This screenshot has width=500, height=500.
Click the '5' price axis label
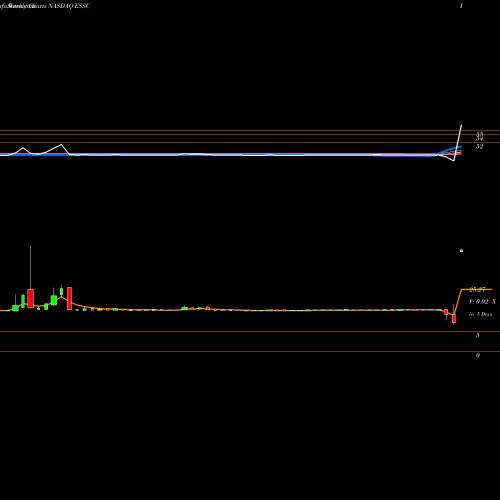[478, 335]
